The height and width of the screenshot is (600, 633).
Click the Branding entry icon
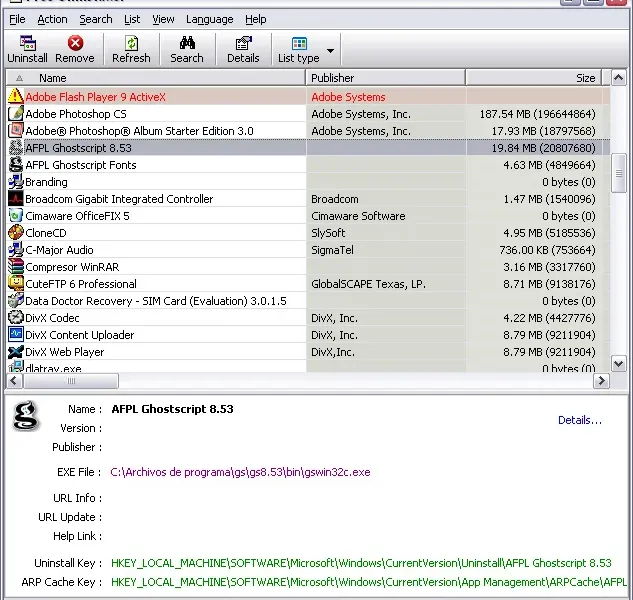pos(16,181)
